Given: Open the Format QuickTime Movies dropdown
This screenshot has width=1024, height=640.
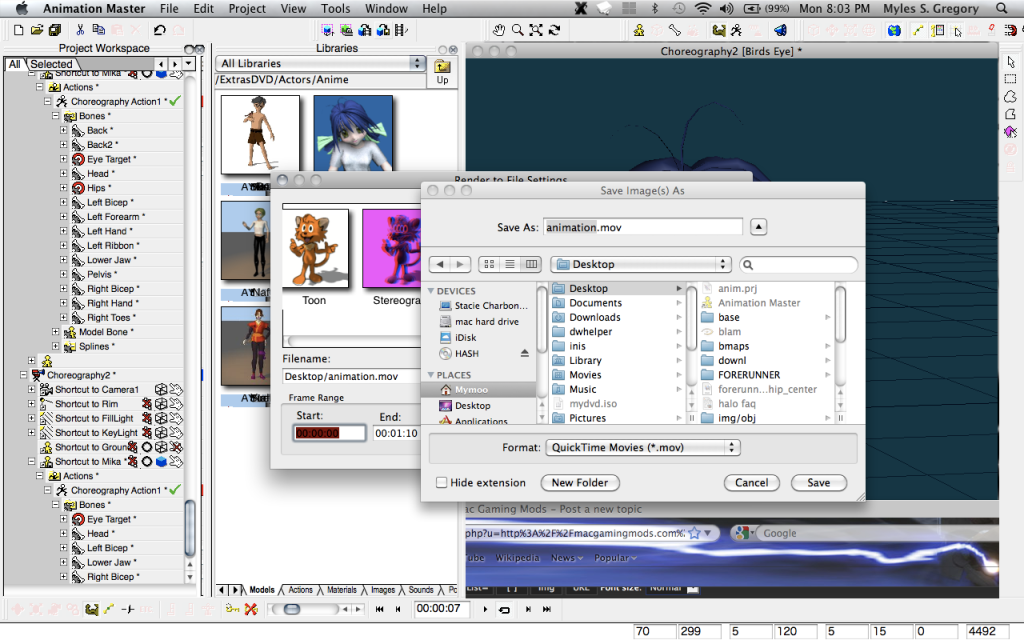Looking at the screenshot, I should click(x=643, y=448).
